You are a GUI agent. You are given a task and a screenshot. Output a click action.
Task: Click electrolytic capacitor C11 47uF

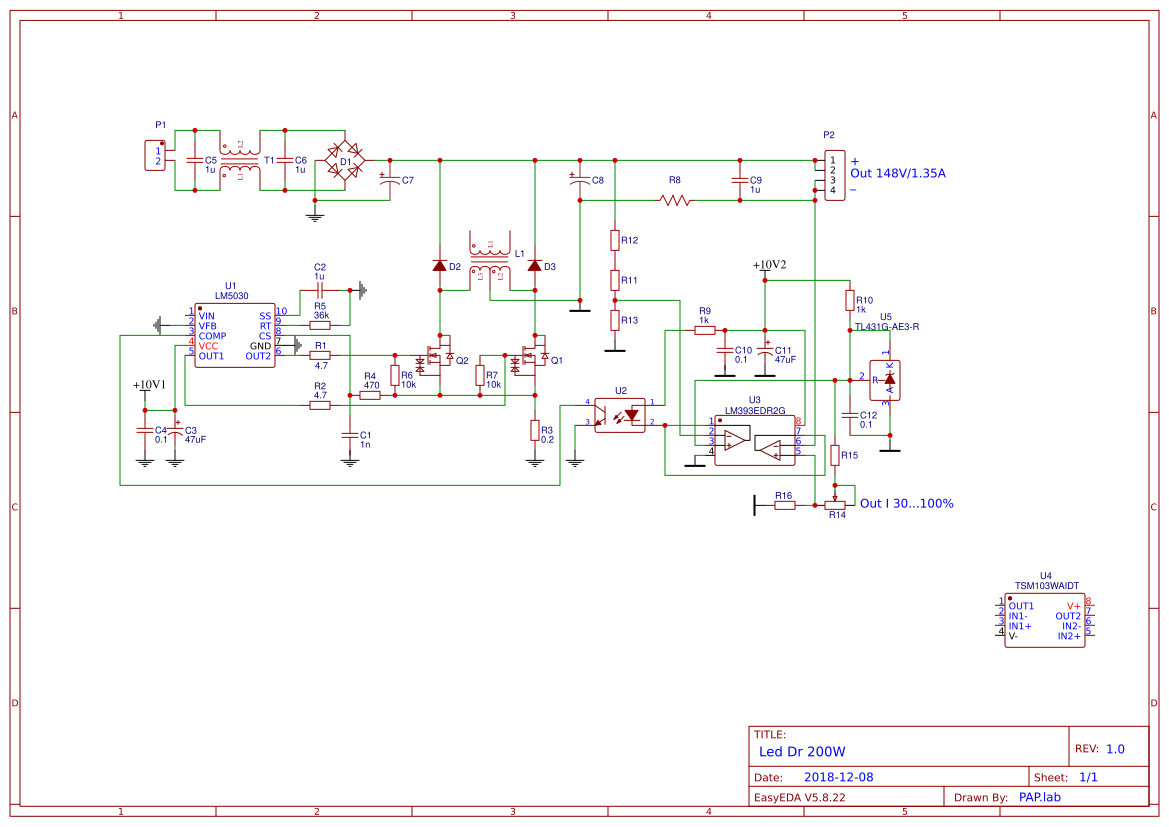point(765,352)
